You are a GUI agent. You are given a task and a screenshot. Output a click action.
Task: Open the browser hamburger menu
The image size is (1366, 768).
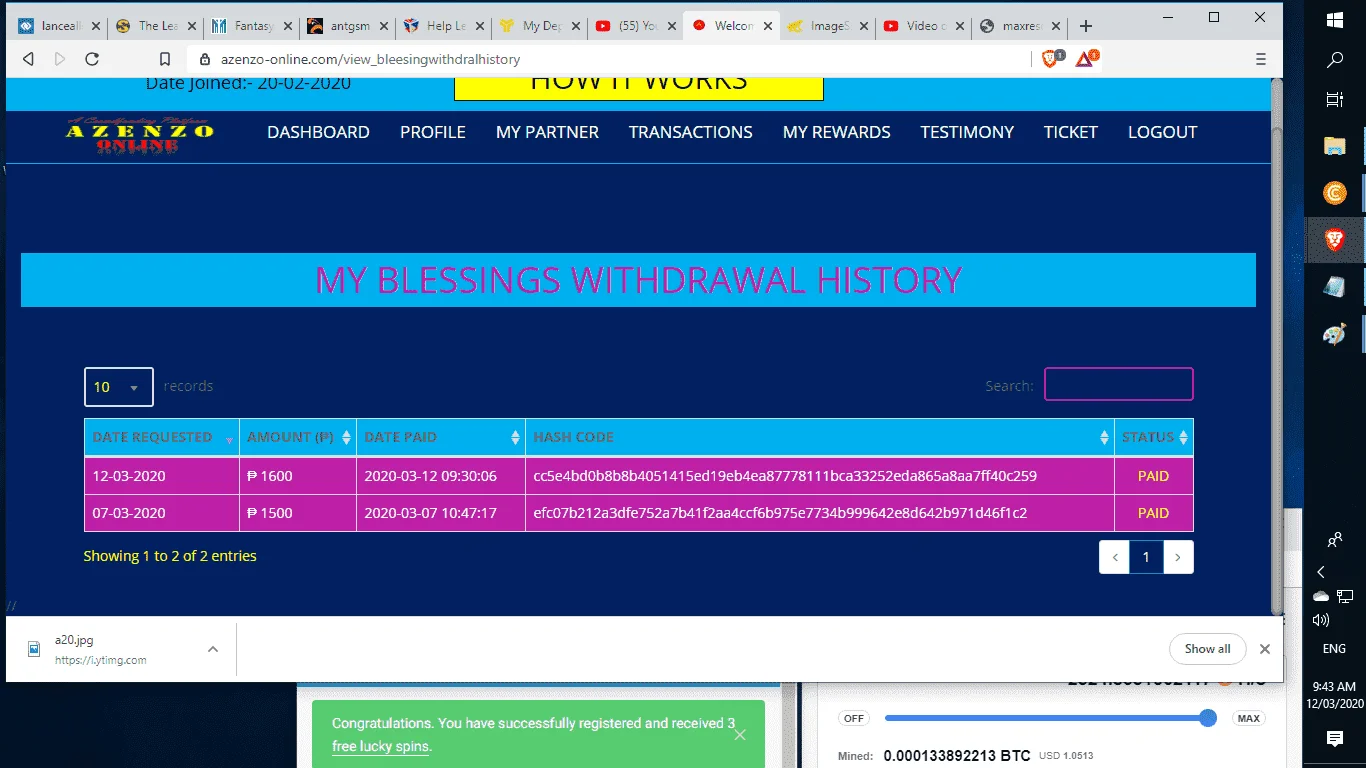click(1260, 59)
